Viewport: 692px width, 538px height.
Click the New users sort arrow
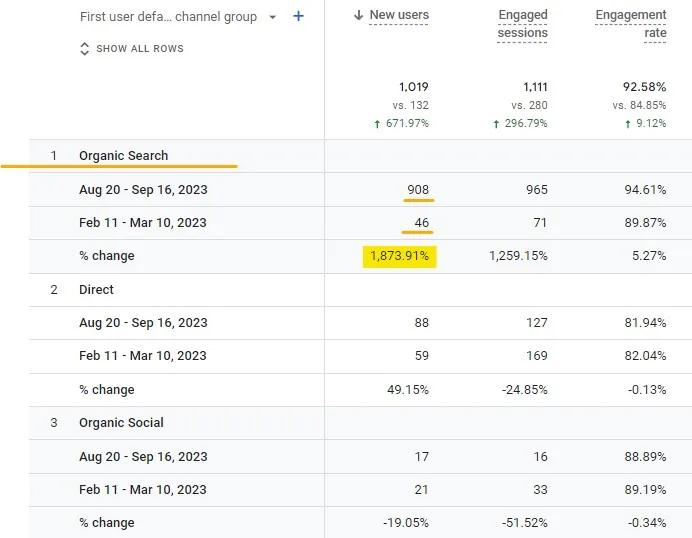click(358, 15)
